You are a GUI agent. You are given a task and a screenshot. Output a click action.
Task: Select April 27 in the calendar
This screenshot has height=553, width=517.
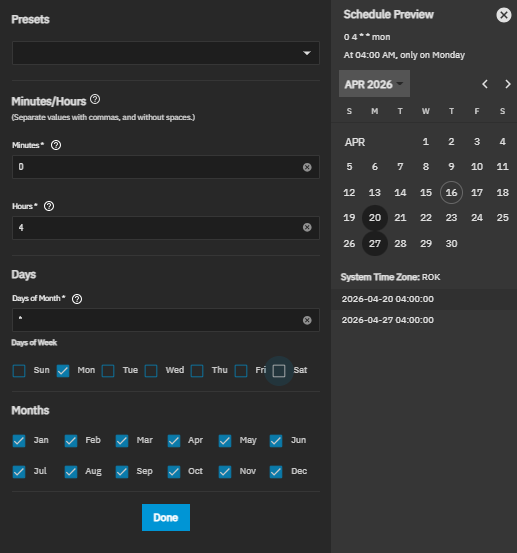[375, 243]
